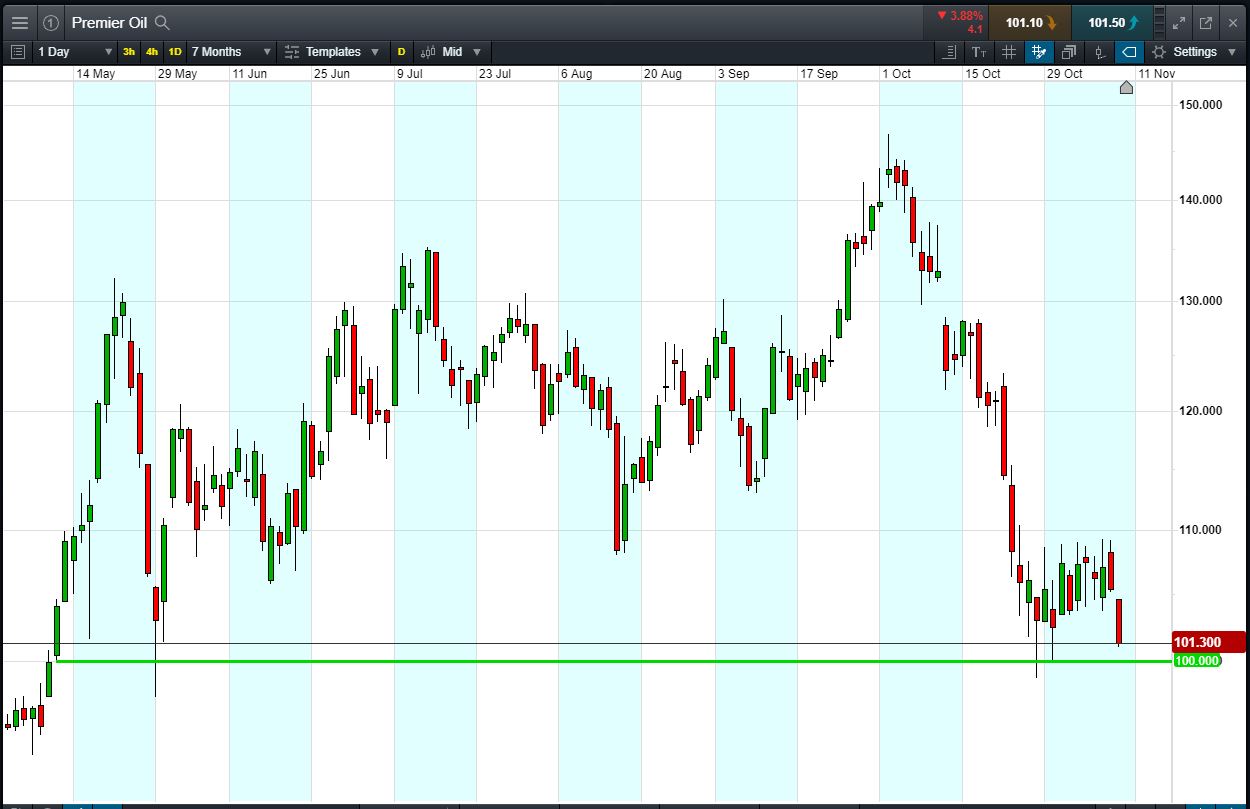Select the 1D interval shortcut
Screen dimensions: 1250x809
[175, 51]
